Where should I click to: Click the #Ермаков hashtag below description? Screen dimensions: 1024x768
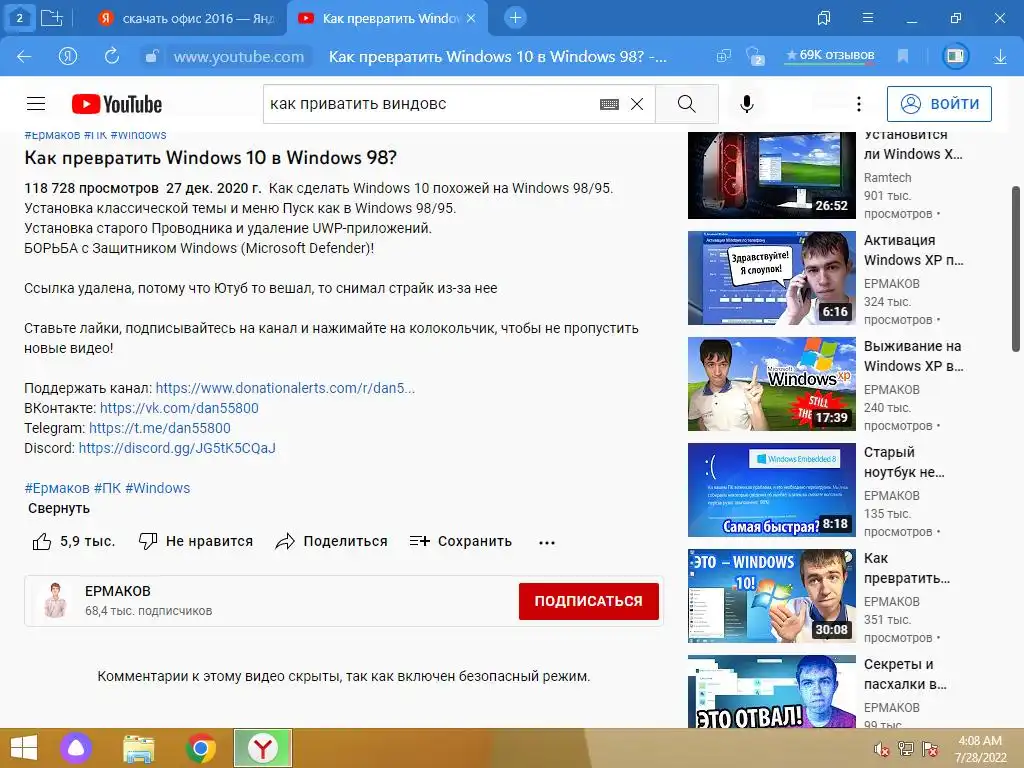click(57, 488)
